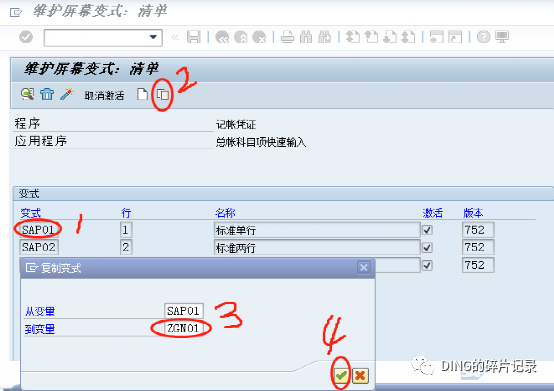Click the Save diskette icon
This screenshot has width=554, height=391.
[194, 37]
